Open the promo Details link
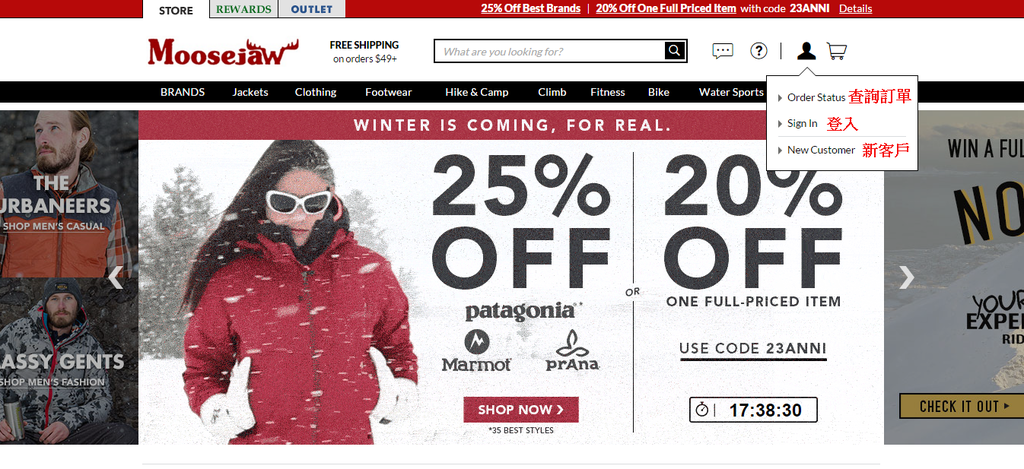The height and width of the screenshot is (469, 1024). point(856,8)
